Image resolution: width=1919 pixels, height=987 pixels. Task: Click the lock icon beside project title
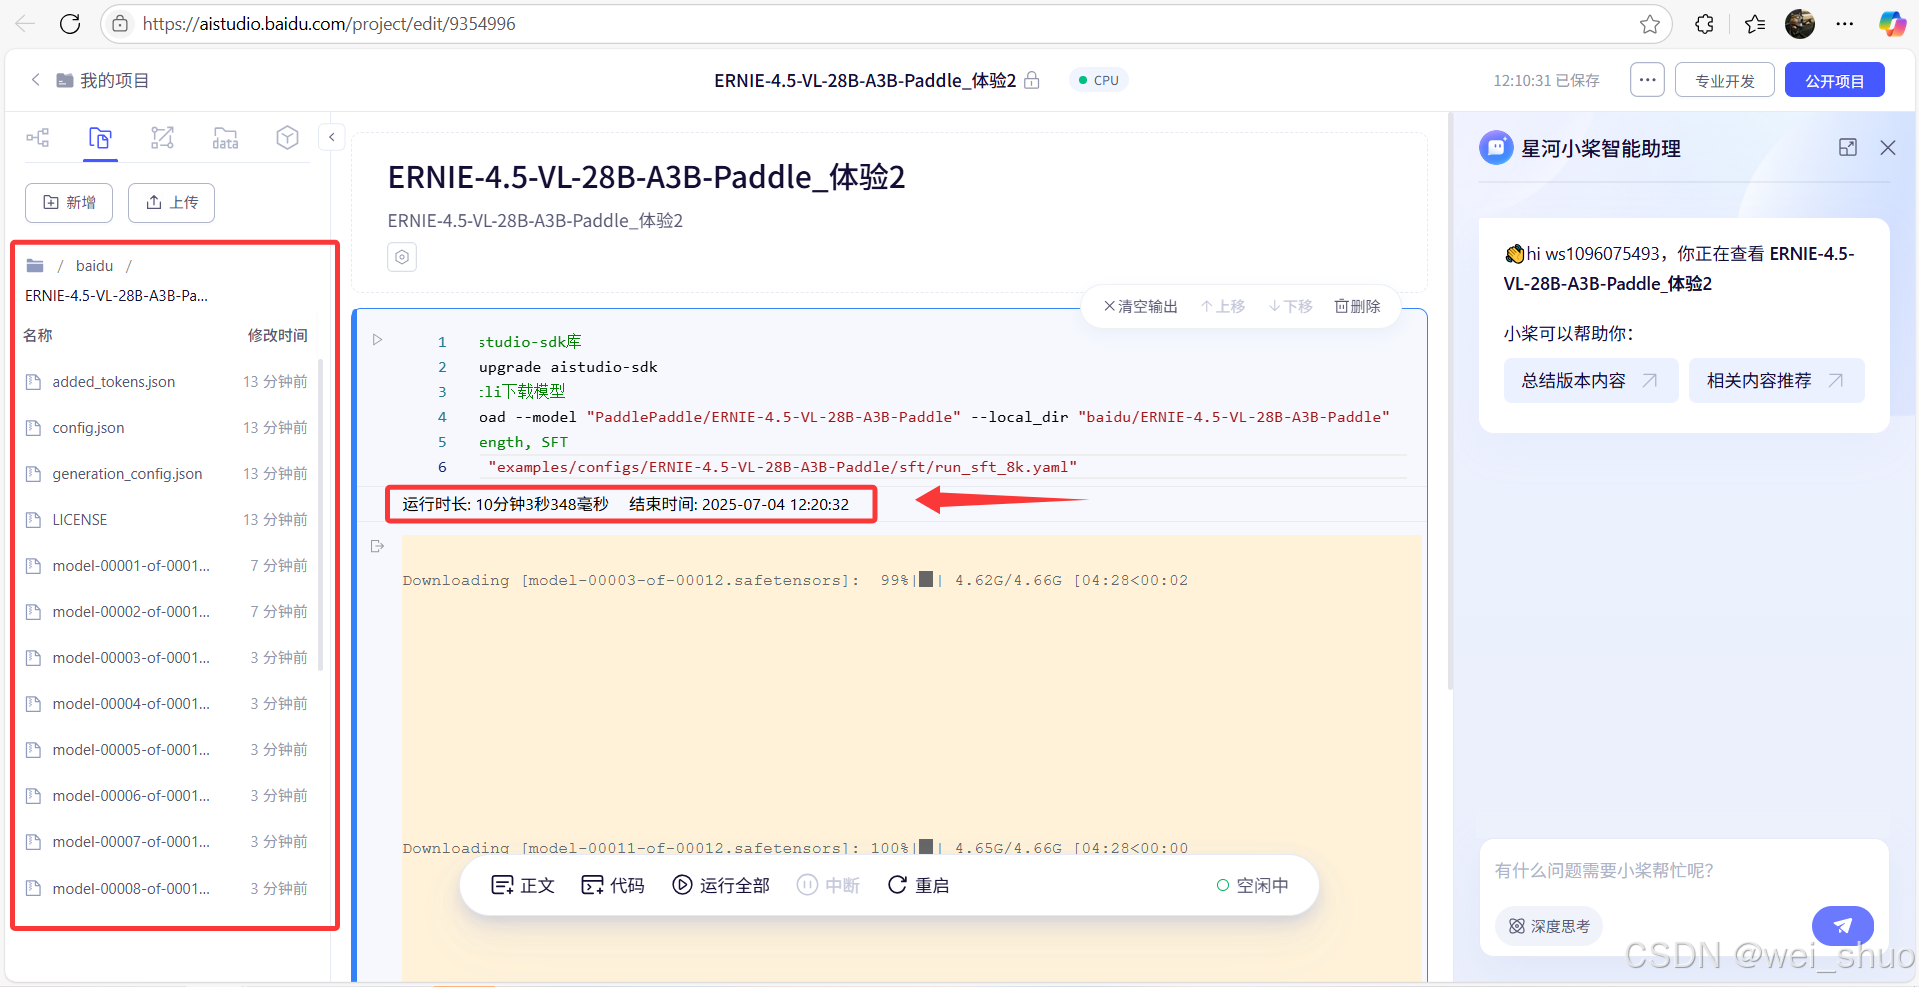(x=1032, y=80)
